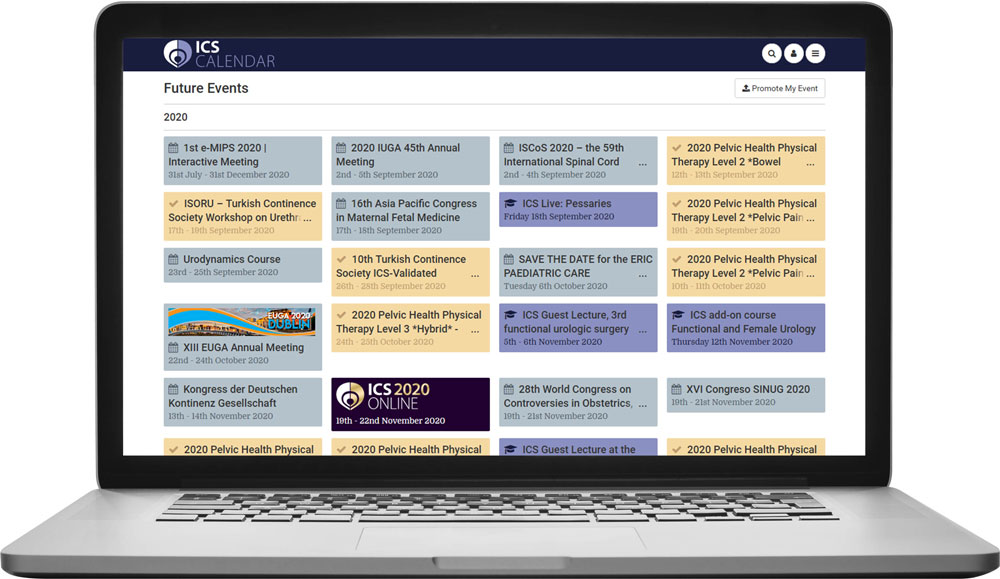Click the ICS Calendar logo
Image resolution: width=1000 pixels, height=579 pixels.
(219, 54)
